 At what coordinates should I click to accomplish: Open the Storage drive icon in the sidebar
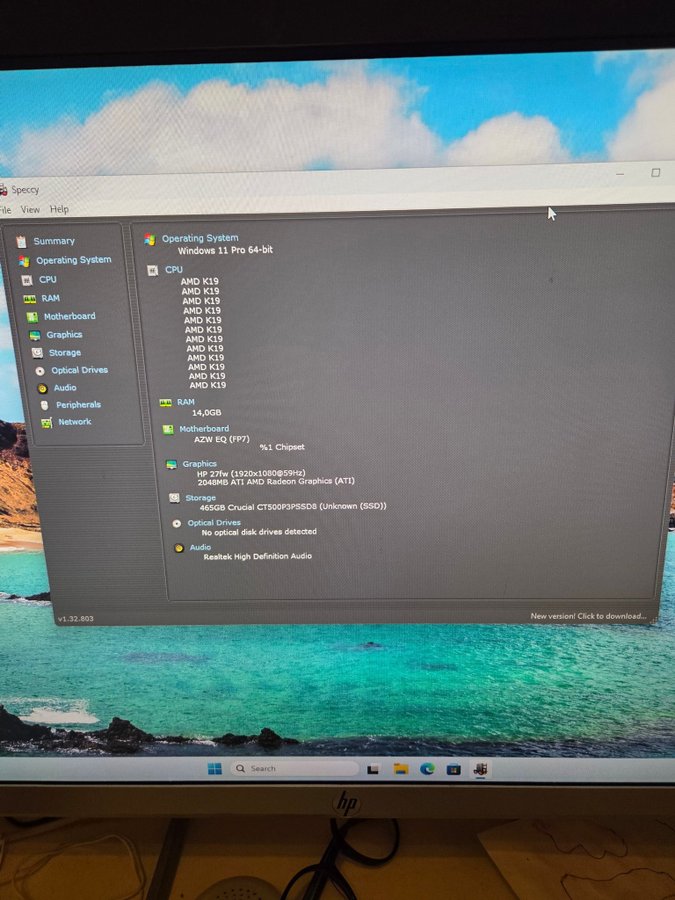coord(37,353)
